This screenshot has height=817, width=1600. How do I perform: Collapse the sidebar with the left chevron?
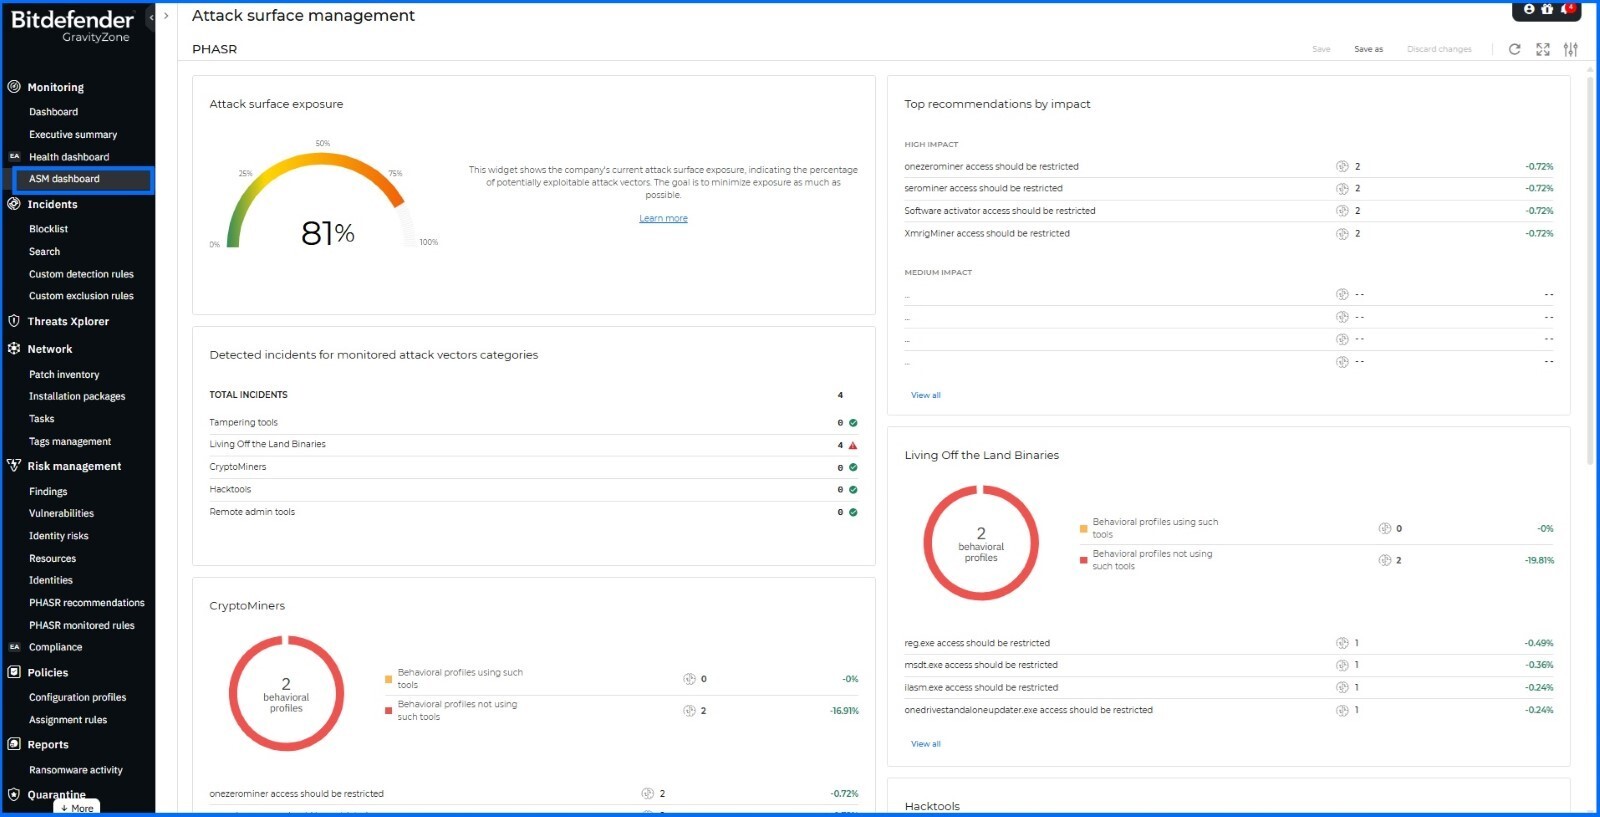coord(151,17)
